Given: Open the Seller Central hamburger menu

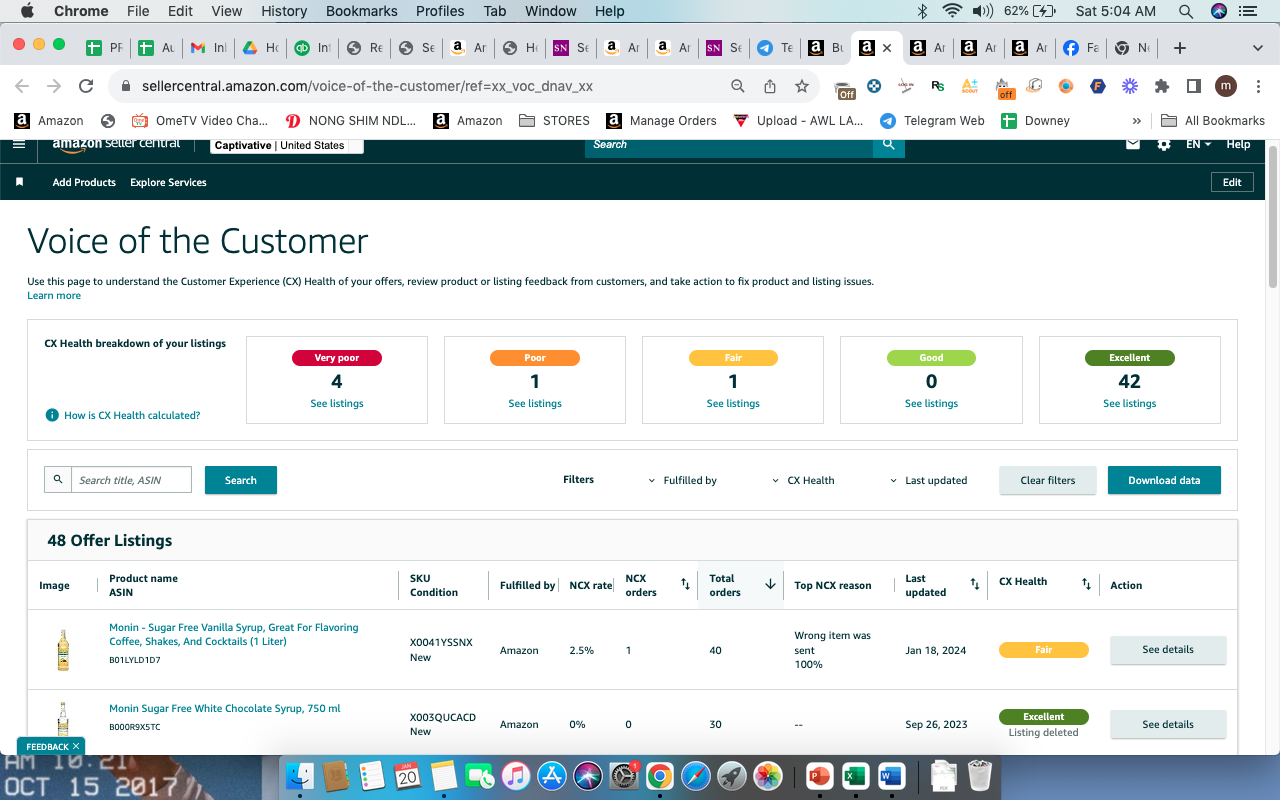Looking at the screenshot, I should pyautogui.click(x=18, y=145).
